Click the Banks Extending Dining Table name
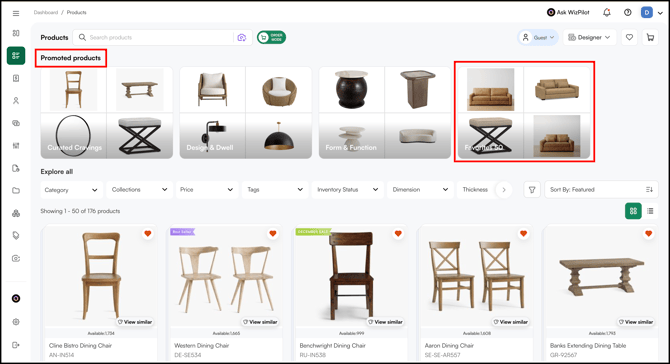Screen dimensions: 670x364 588,345
